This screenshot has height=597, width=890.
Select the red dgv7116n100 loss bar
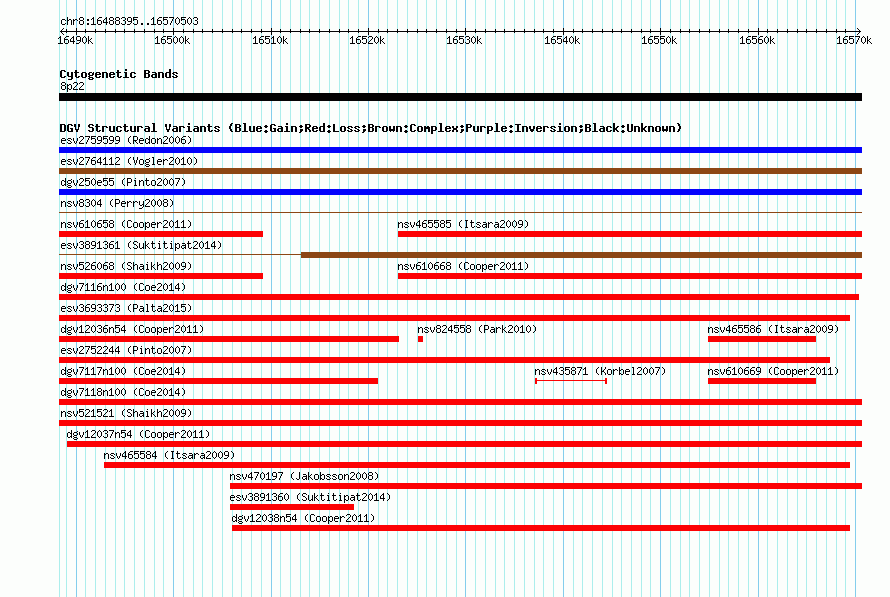click(x=459, y=297)
